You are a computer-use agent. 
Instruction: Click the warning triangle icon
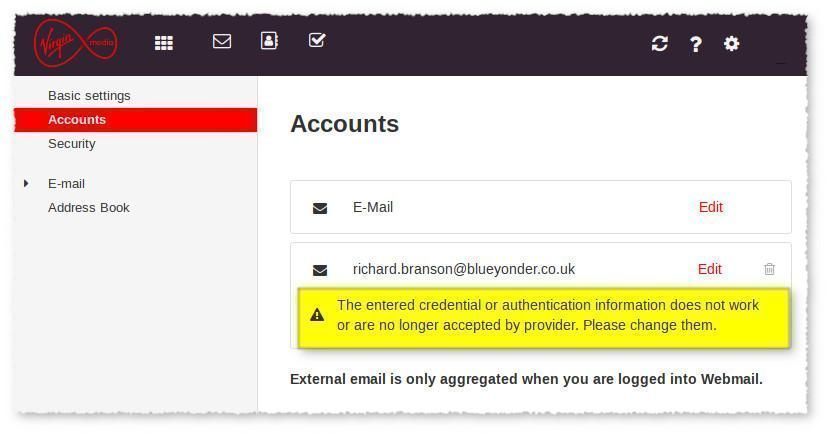click(317, 315)
